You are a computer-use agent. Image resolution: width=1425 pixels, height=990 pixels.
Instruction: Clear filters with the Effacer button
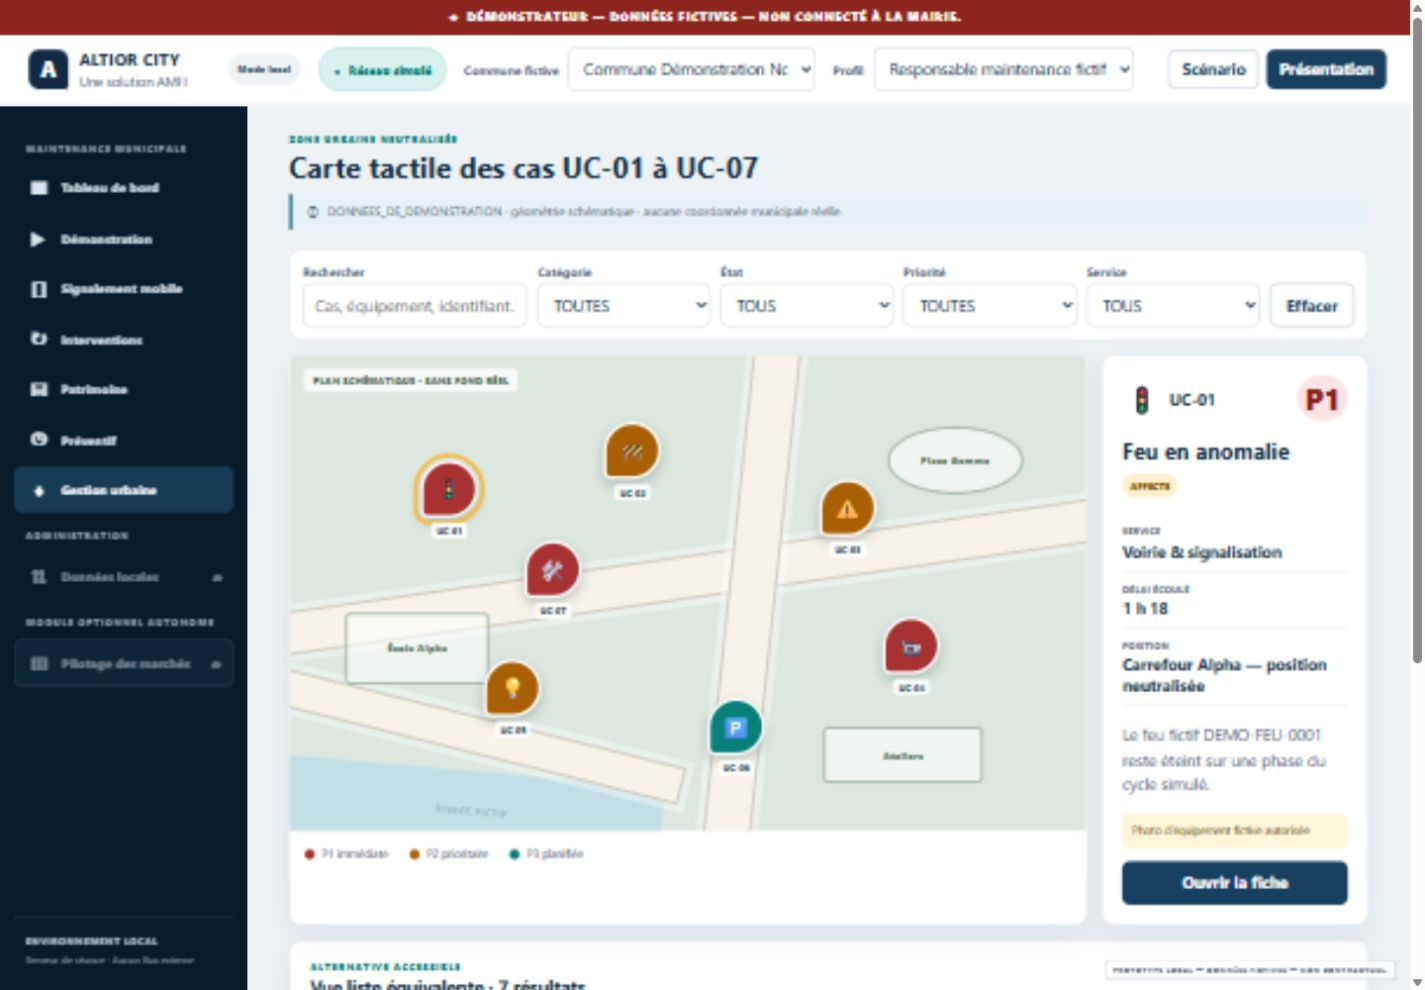pyautogui.click(x=1312, y=306)
